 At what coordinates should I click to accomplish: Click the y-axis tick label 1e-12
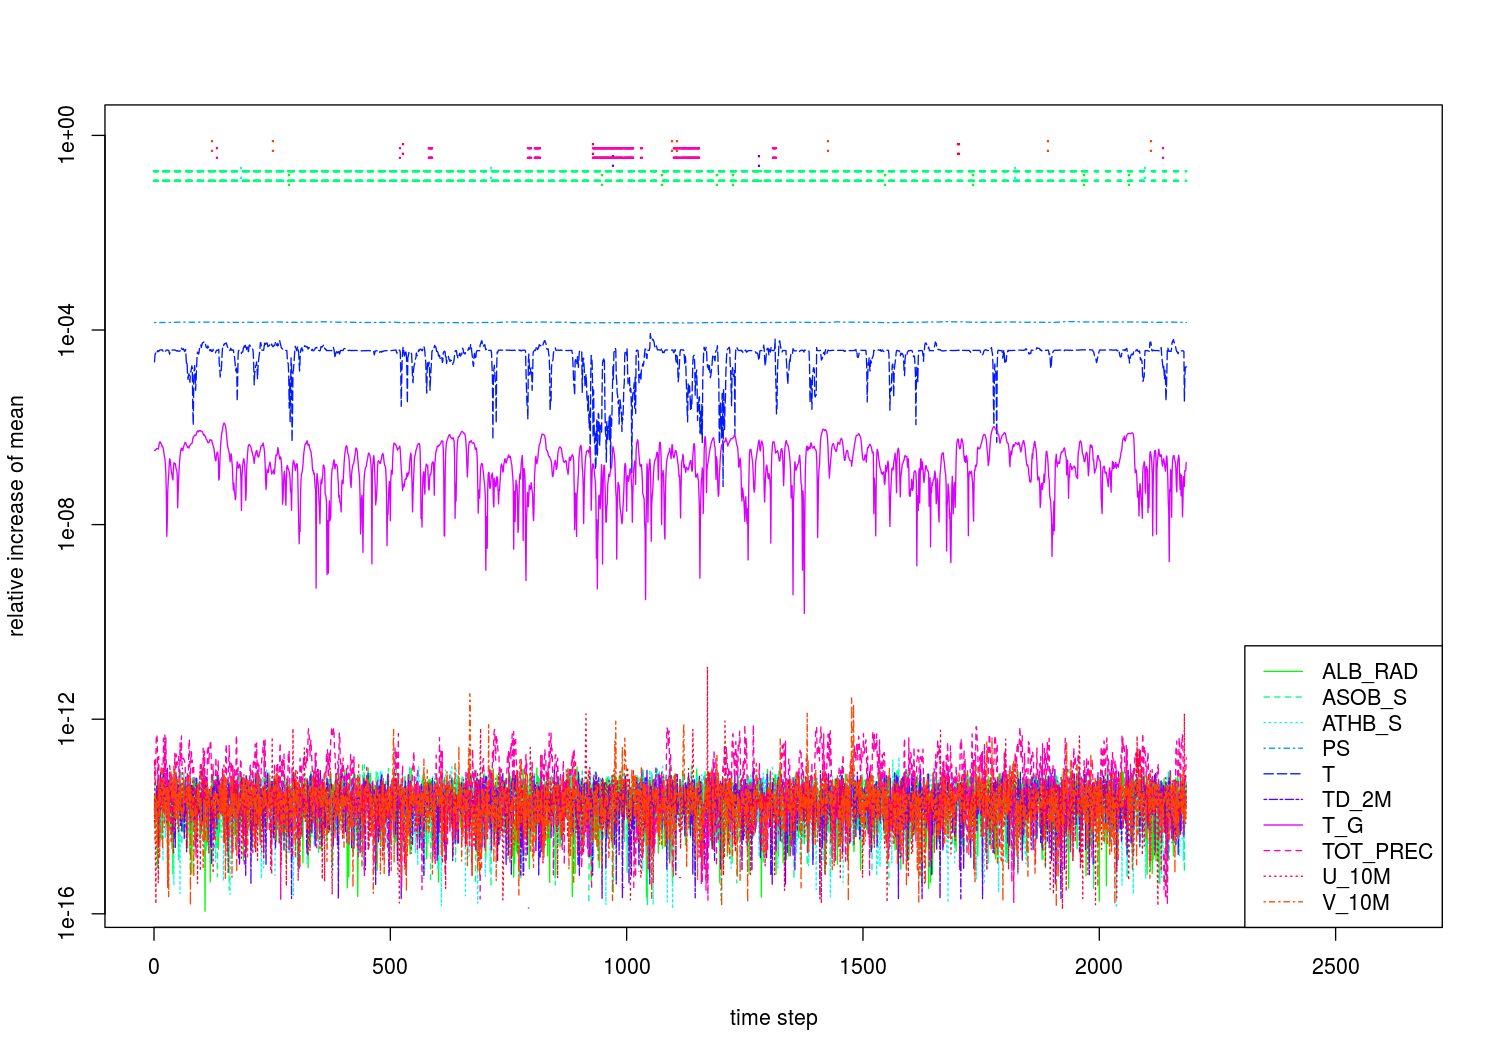click(x=66, y=719)
